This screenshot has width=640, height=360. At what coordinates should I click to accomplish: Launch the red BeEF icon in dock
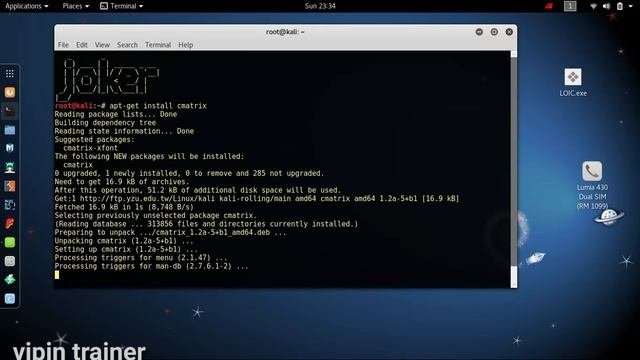[10, 224]
